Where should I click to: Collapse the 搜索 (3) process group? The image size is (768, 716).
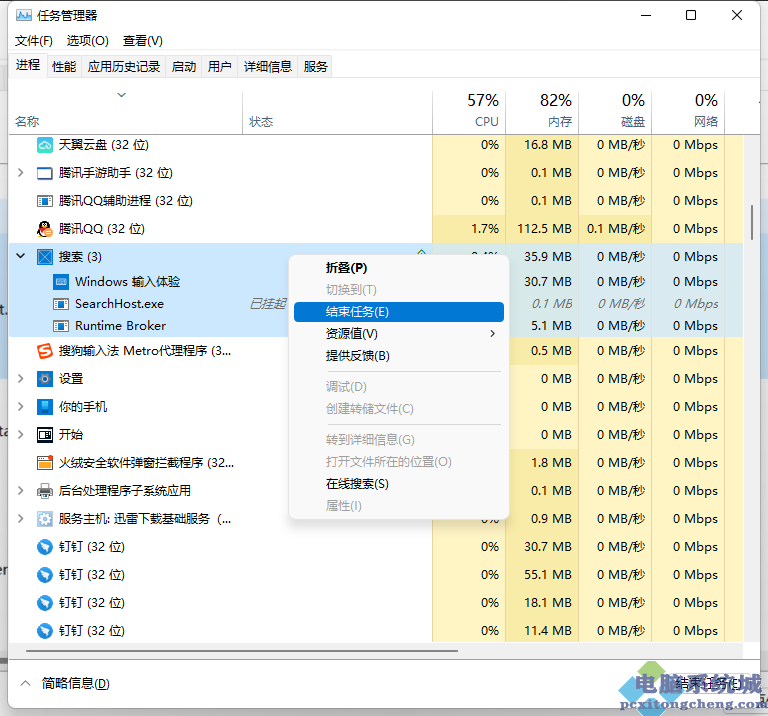(21, 256)
